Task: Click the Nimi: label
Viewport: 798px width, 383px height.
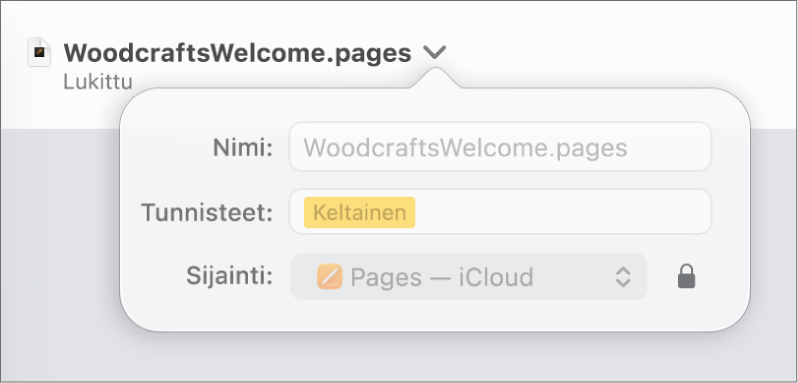Action: (243, 148)
